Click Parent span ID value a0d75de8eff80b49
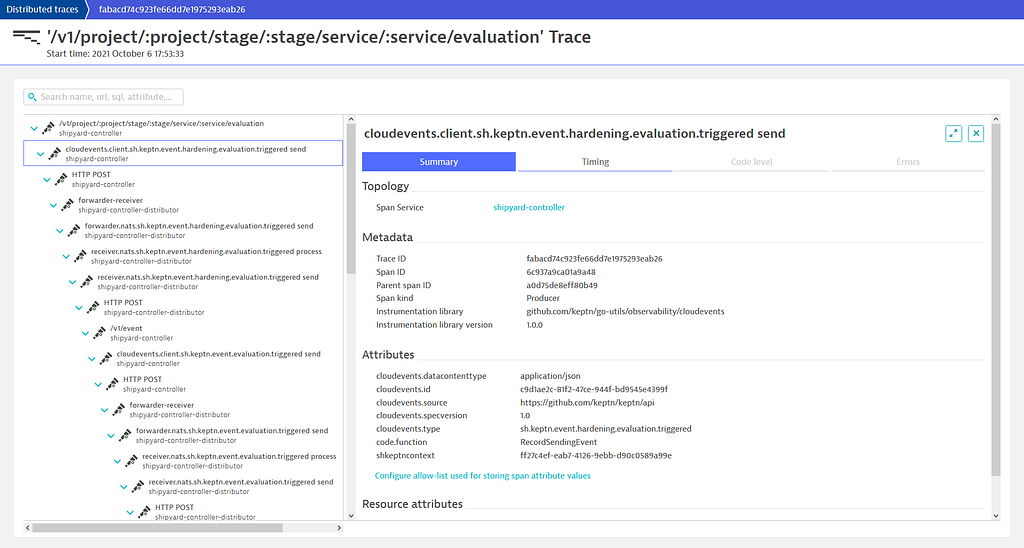The height and width of the screenshot is (548, 1024). pyautogui.click(x=562, y=285)
